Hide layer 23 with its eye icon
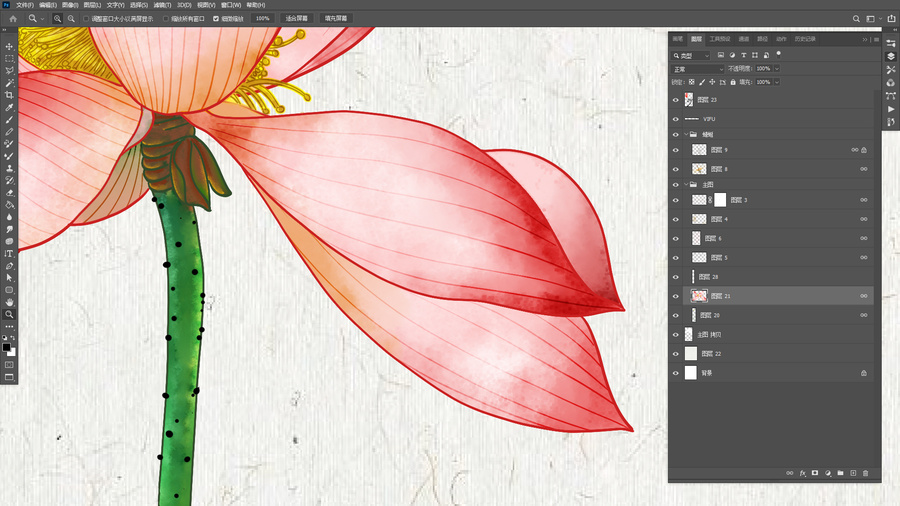Viewport: 900px width, 506px height. point(676,100)
